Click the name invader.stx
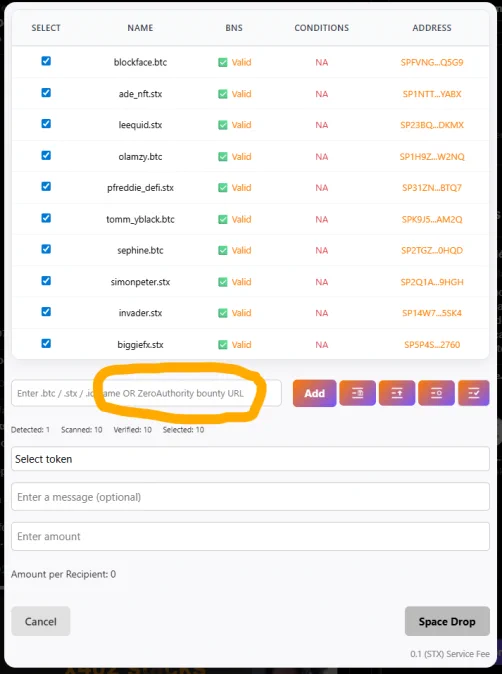The width and height of the screenshot is (502, 674). (x=140, y=313)
